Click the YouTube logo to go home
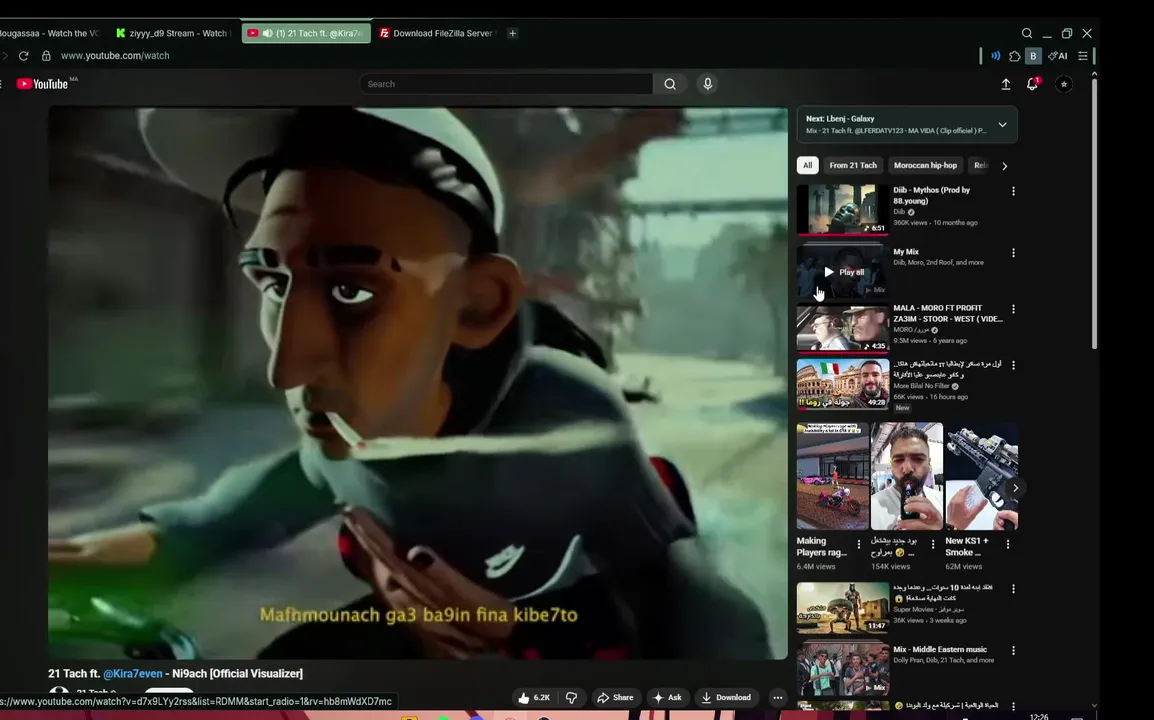The width and height of the screenshot is (1154, 720). coord(43,84)
